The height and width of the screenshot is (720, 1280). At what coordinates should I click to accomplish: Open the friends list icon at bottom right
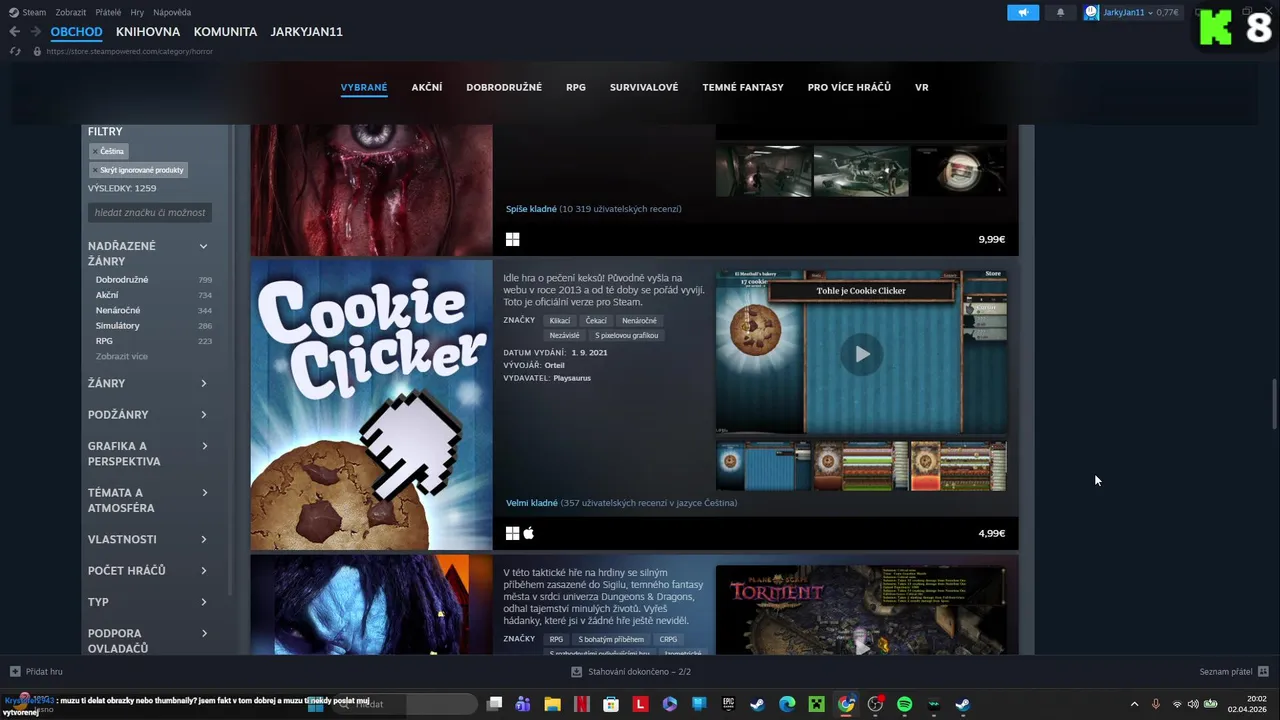(1263, 672)
